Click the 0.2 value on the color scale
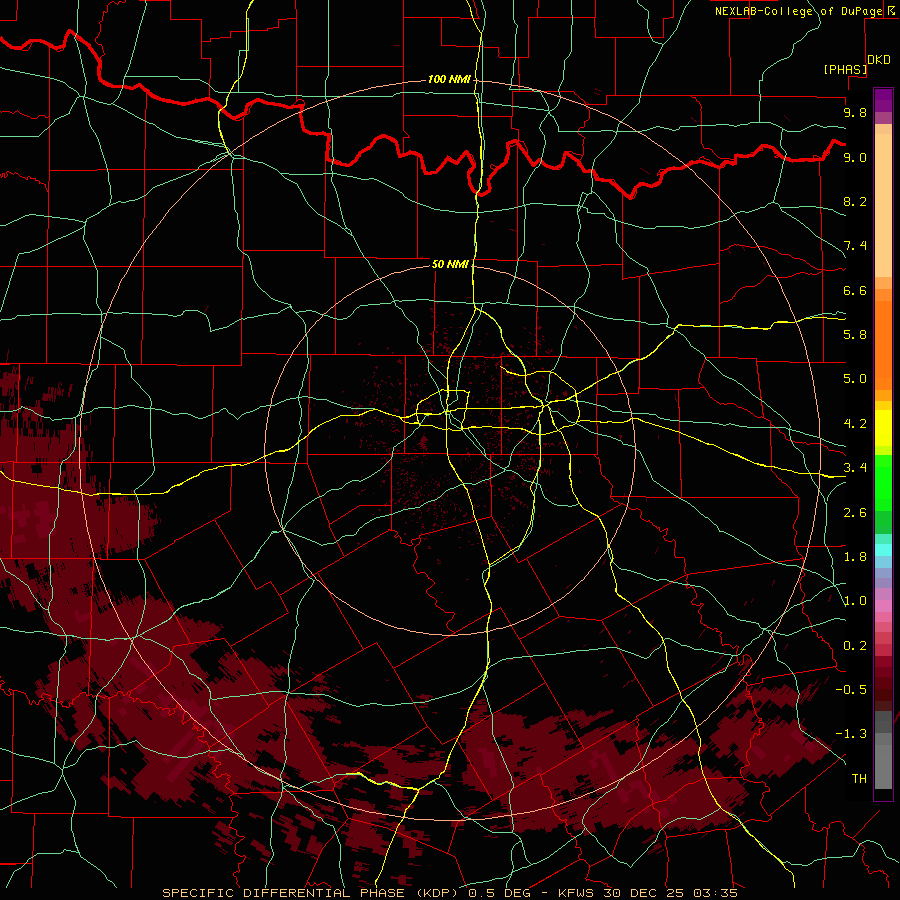 click(x=855, y=646)
